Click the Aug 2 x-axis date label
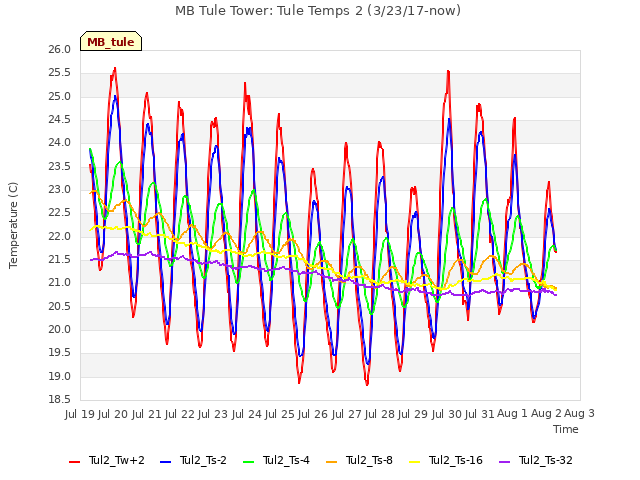Viewport: 640px width, 480px height. coord(546,414)
